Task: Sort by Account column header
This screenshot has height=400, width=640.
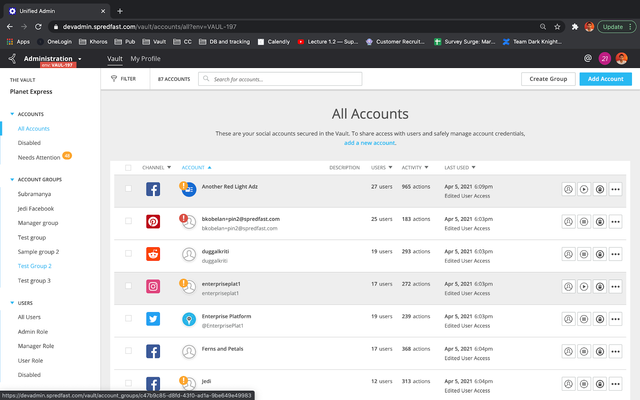Action: [196, 167]
